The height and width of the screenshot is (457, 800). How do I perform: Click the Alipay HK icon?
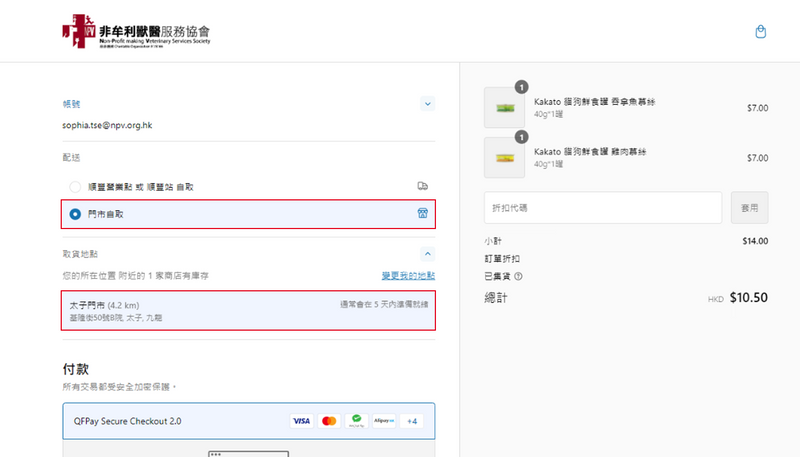384,421
